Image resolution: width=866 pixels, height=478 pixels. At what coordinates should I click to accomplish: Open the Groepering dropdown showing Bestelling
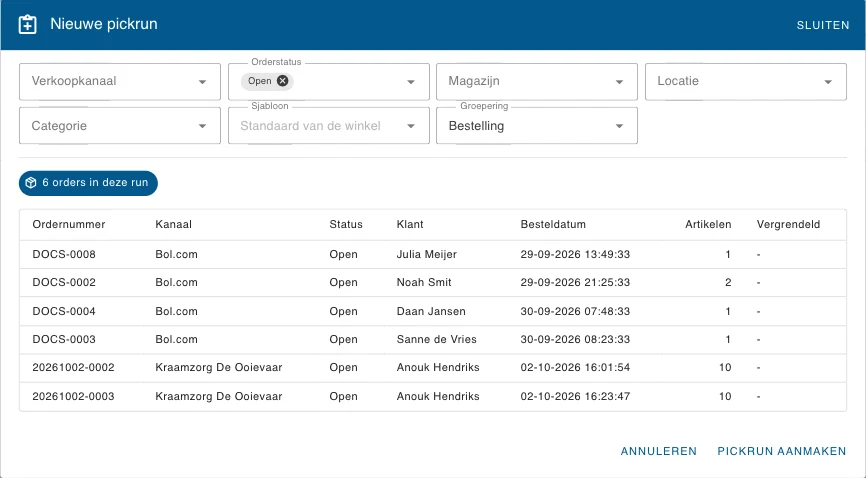[x=537, y=126]
